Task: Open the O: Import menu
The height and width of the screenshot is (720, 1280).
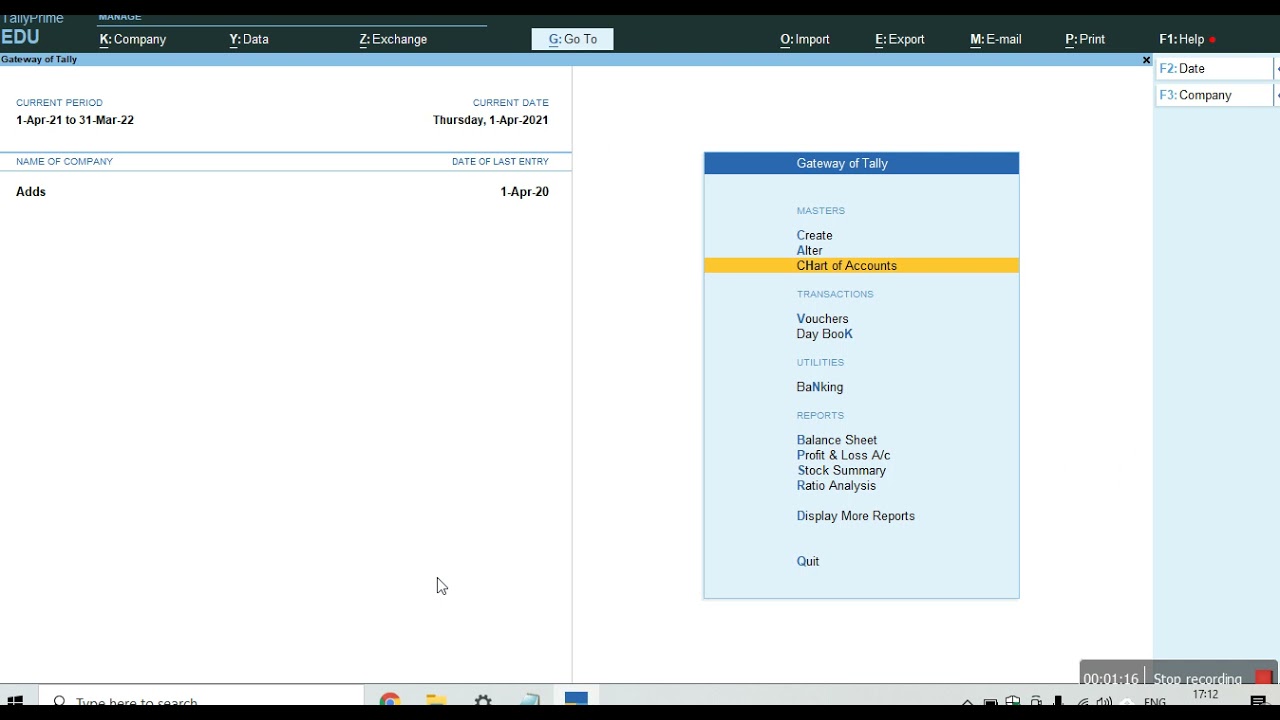Action: click(x=805, y=40)
